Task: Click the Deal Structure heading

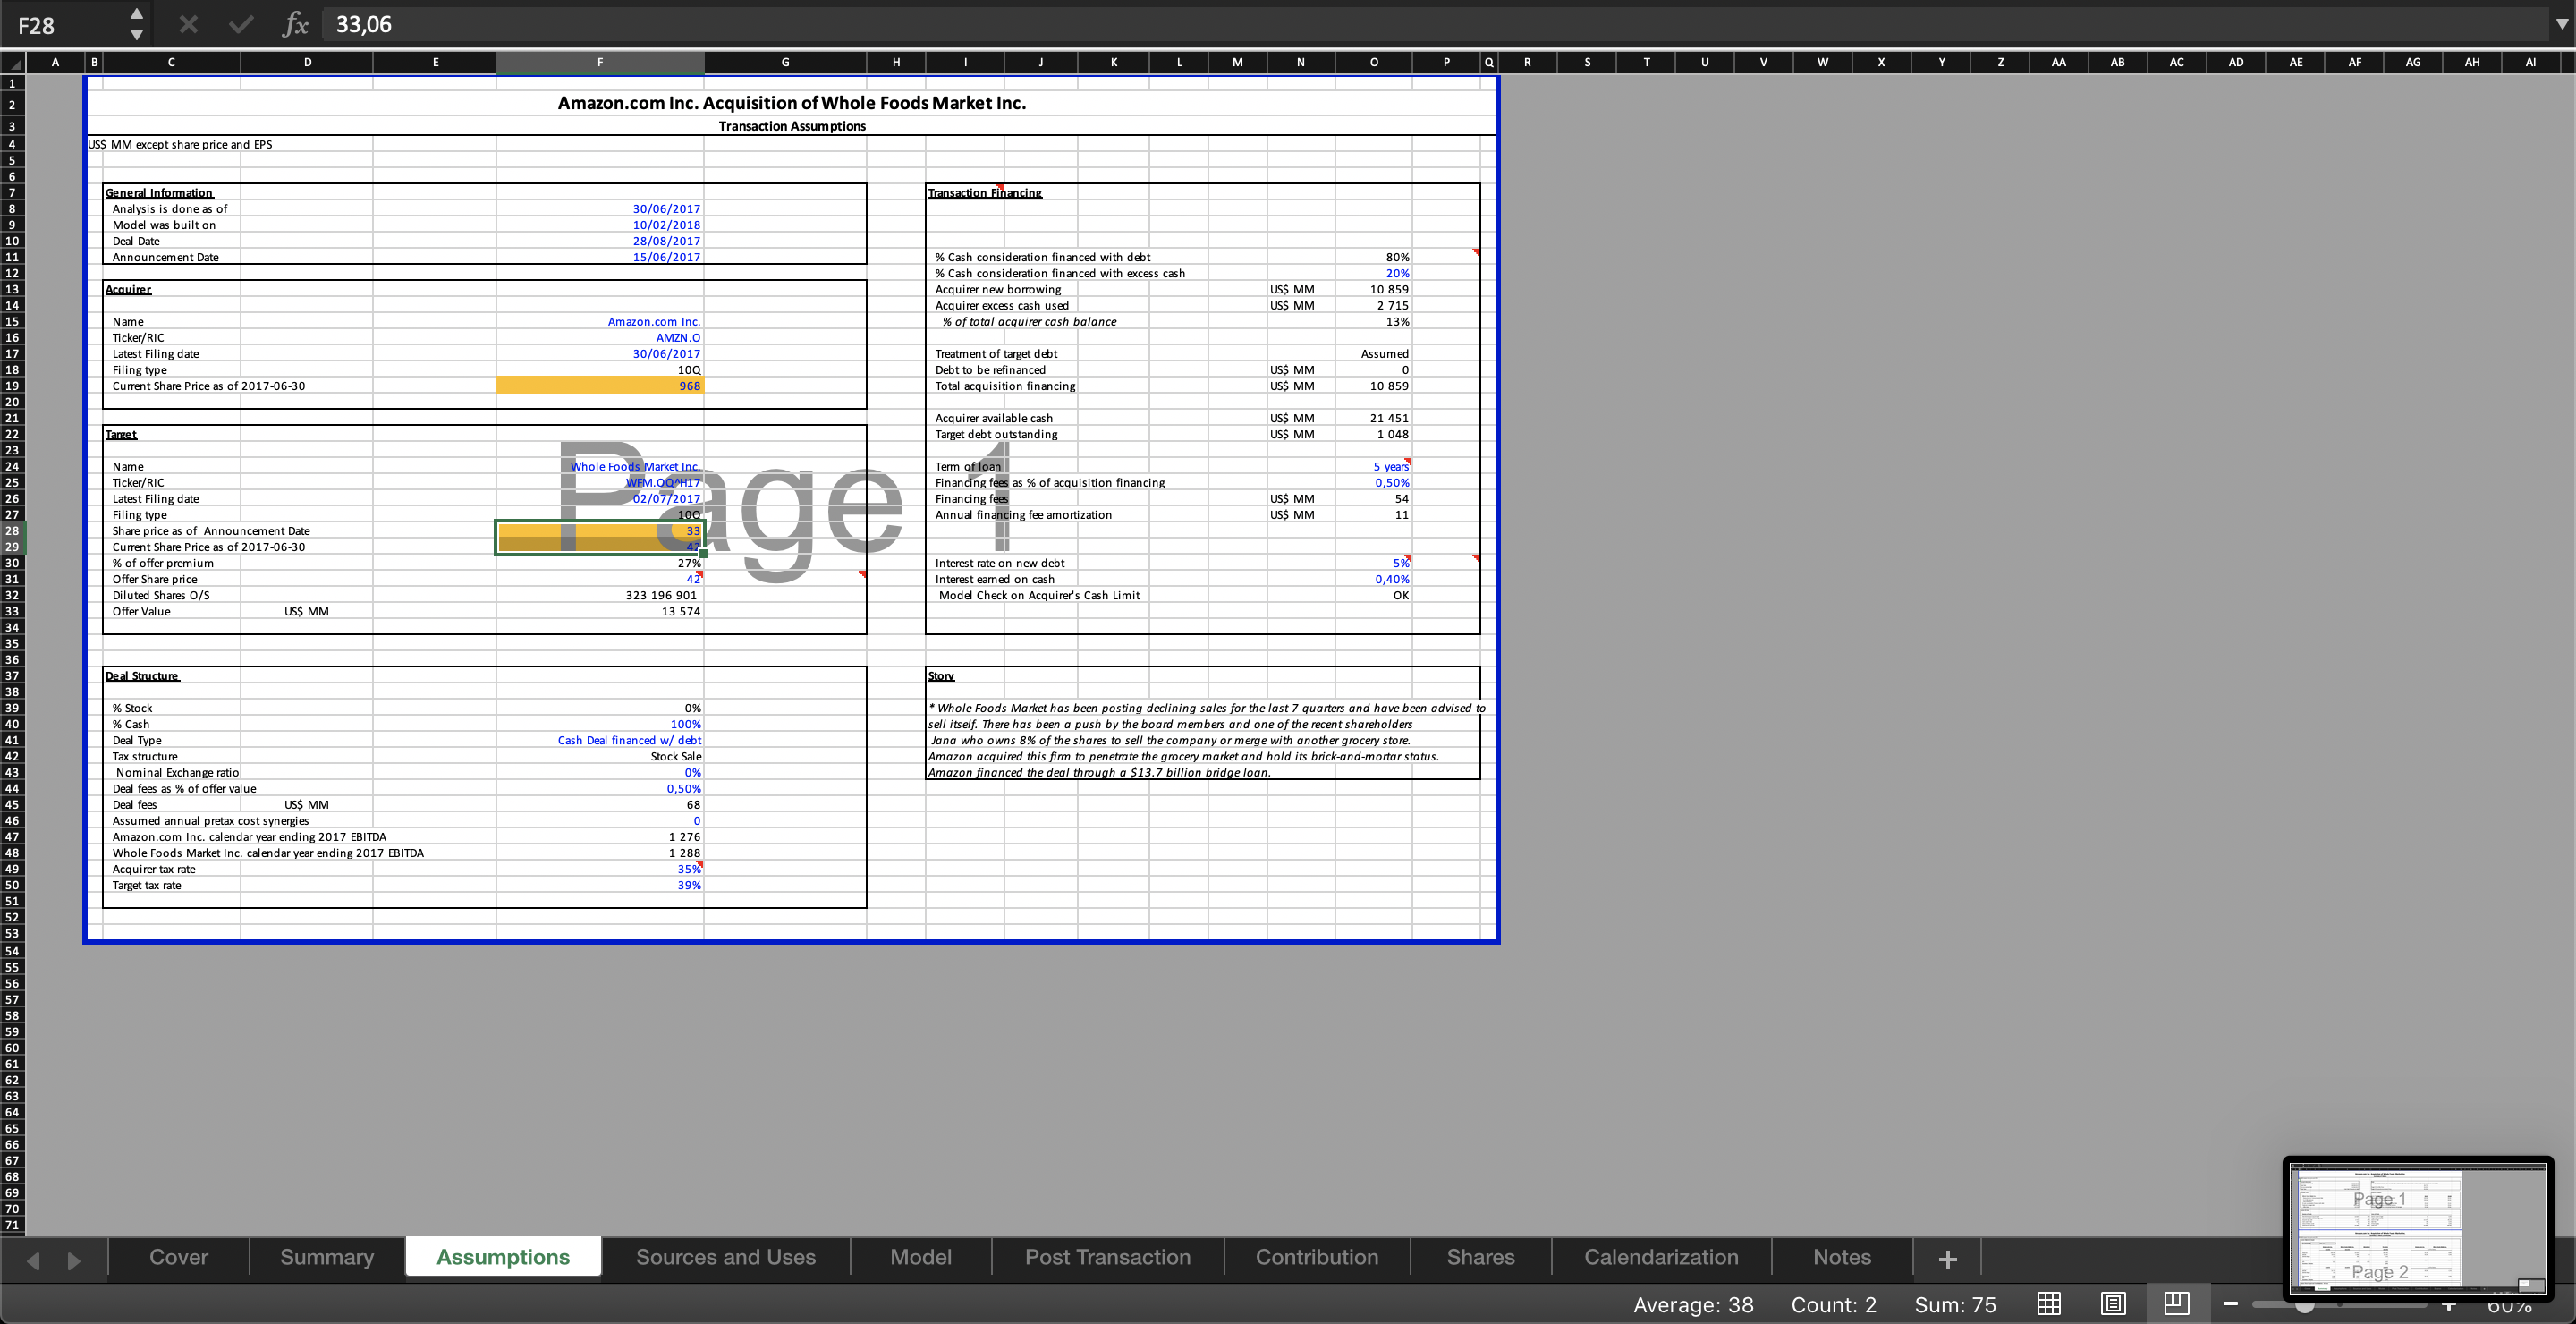Action: [x=142, y=676]
